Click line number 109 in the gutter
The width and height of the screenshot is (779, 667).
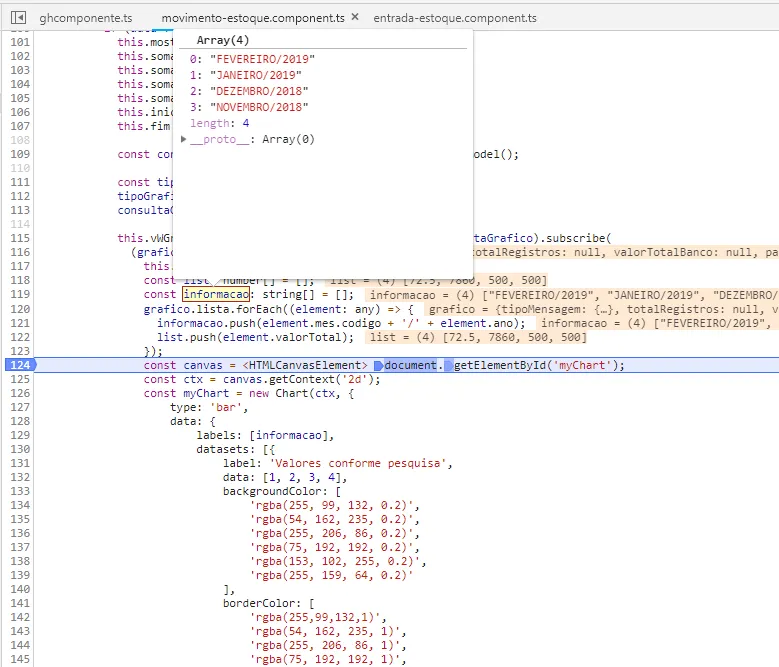pyautogui.click(x=19, y=154)
